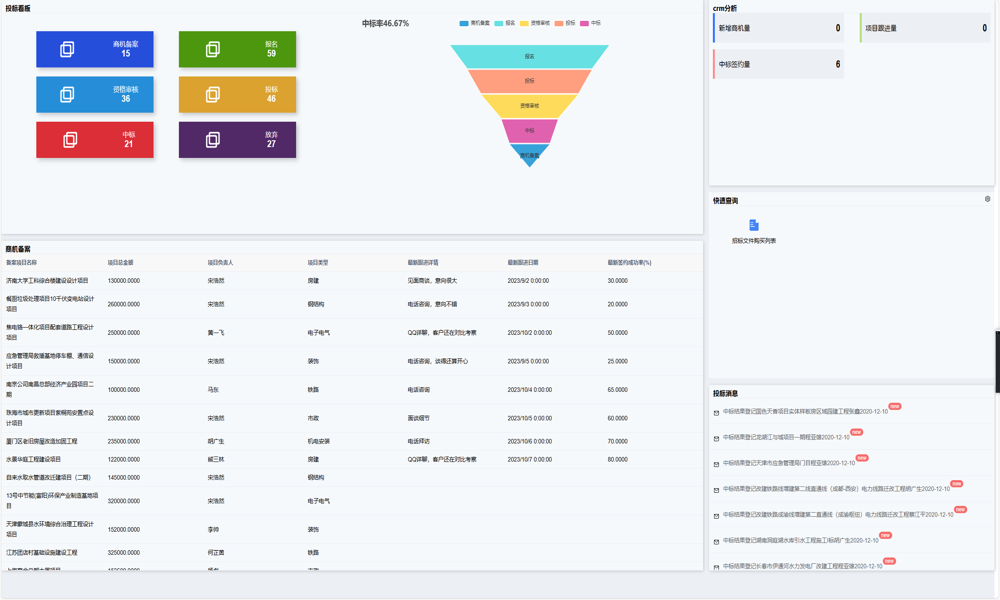Open the 天津市应急管理局 bid result message

789,463
